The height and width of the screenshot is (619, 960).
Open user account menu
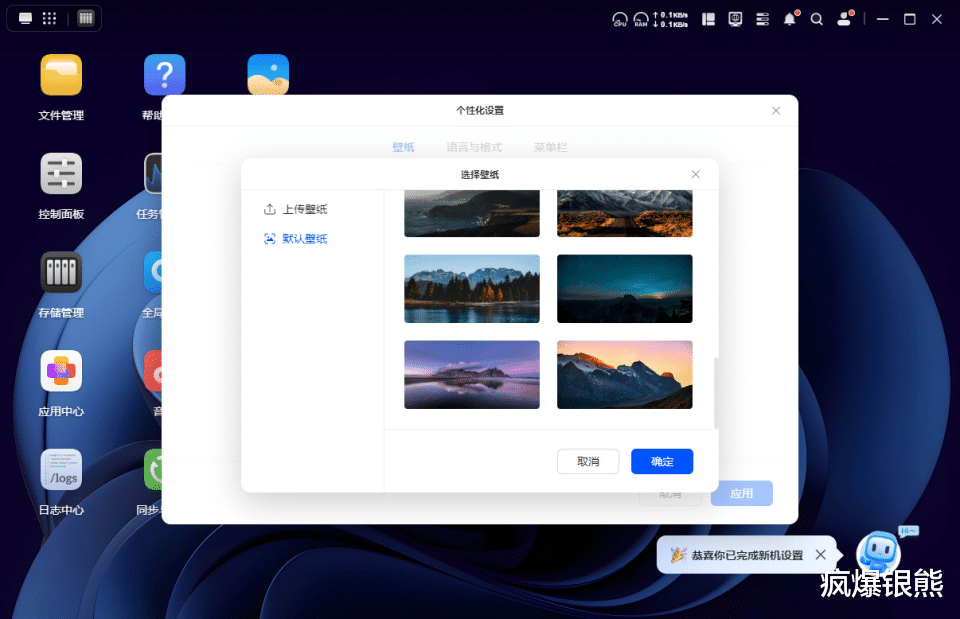845,20
